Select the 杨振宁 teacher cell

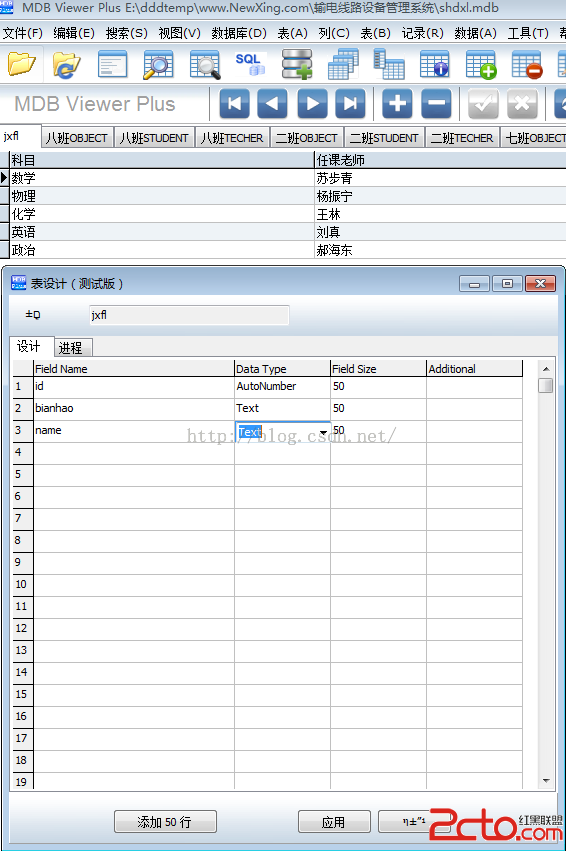click(440, 196)
